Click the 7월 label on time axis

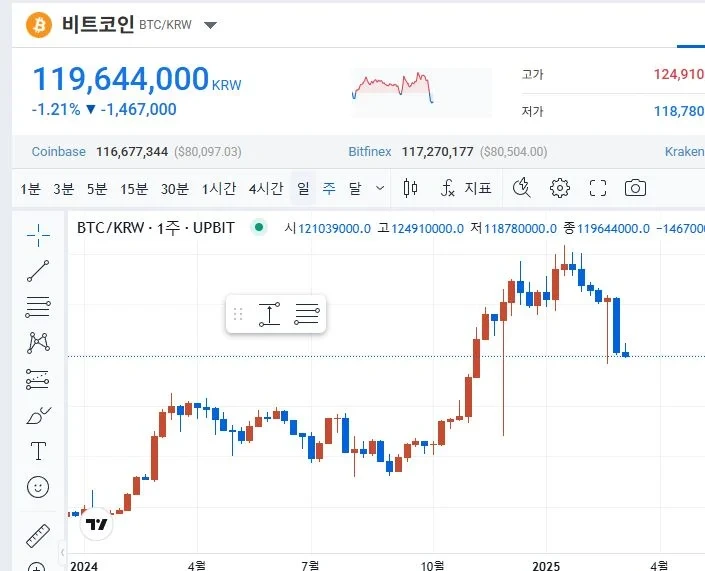coord(310,565)
